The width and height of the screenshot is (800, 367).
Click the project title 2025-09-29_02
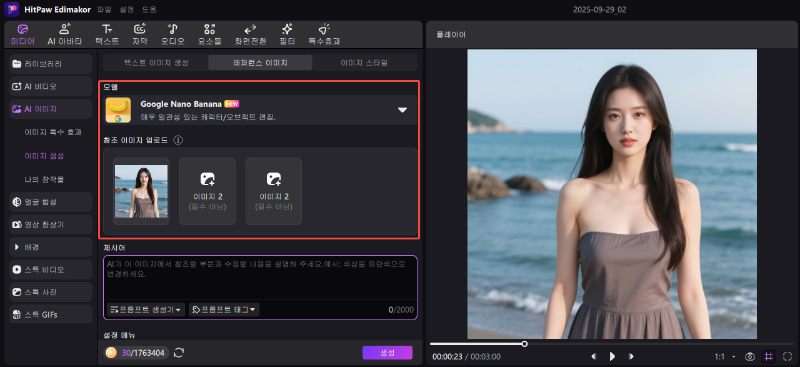click(x=599, y=9)
